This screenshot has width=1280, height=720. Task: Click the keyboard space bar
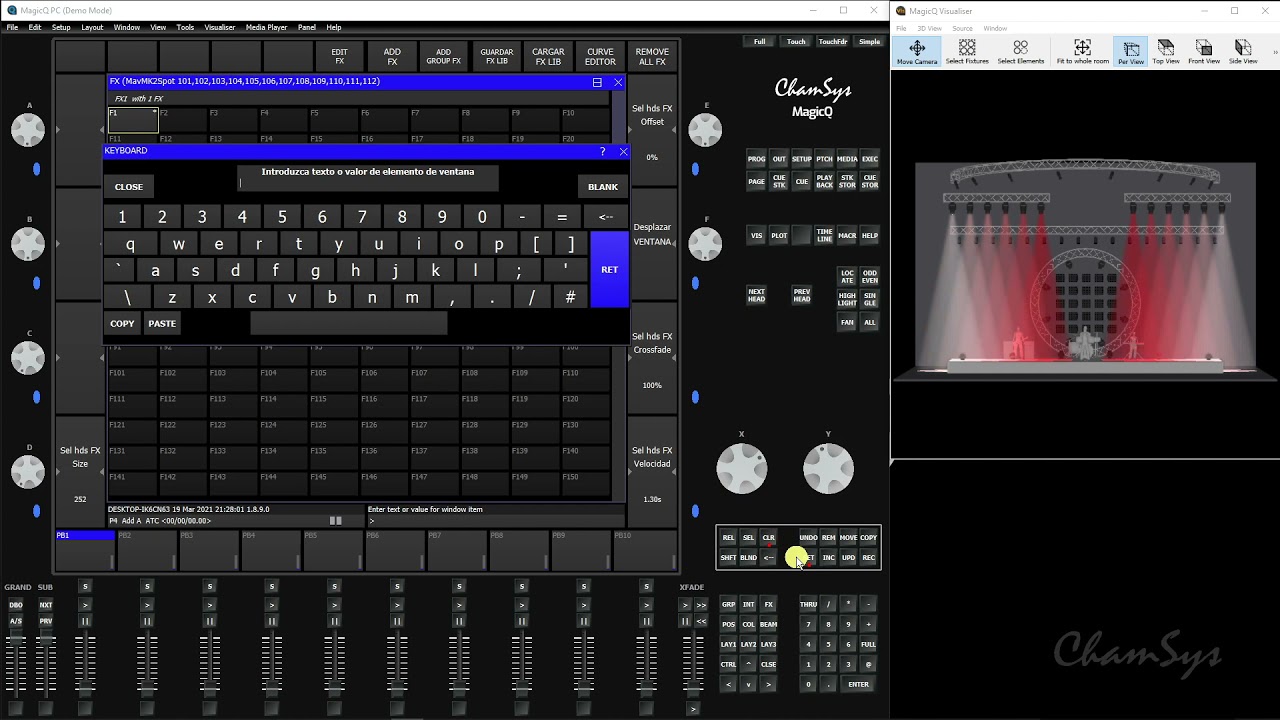pos(348,323)
